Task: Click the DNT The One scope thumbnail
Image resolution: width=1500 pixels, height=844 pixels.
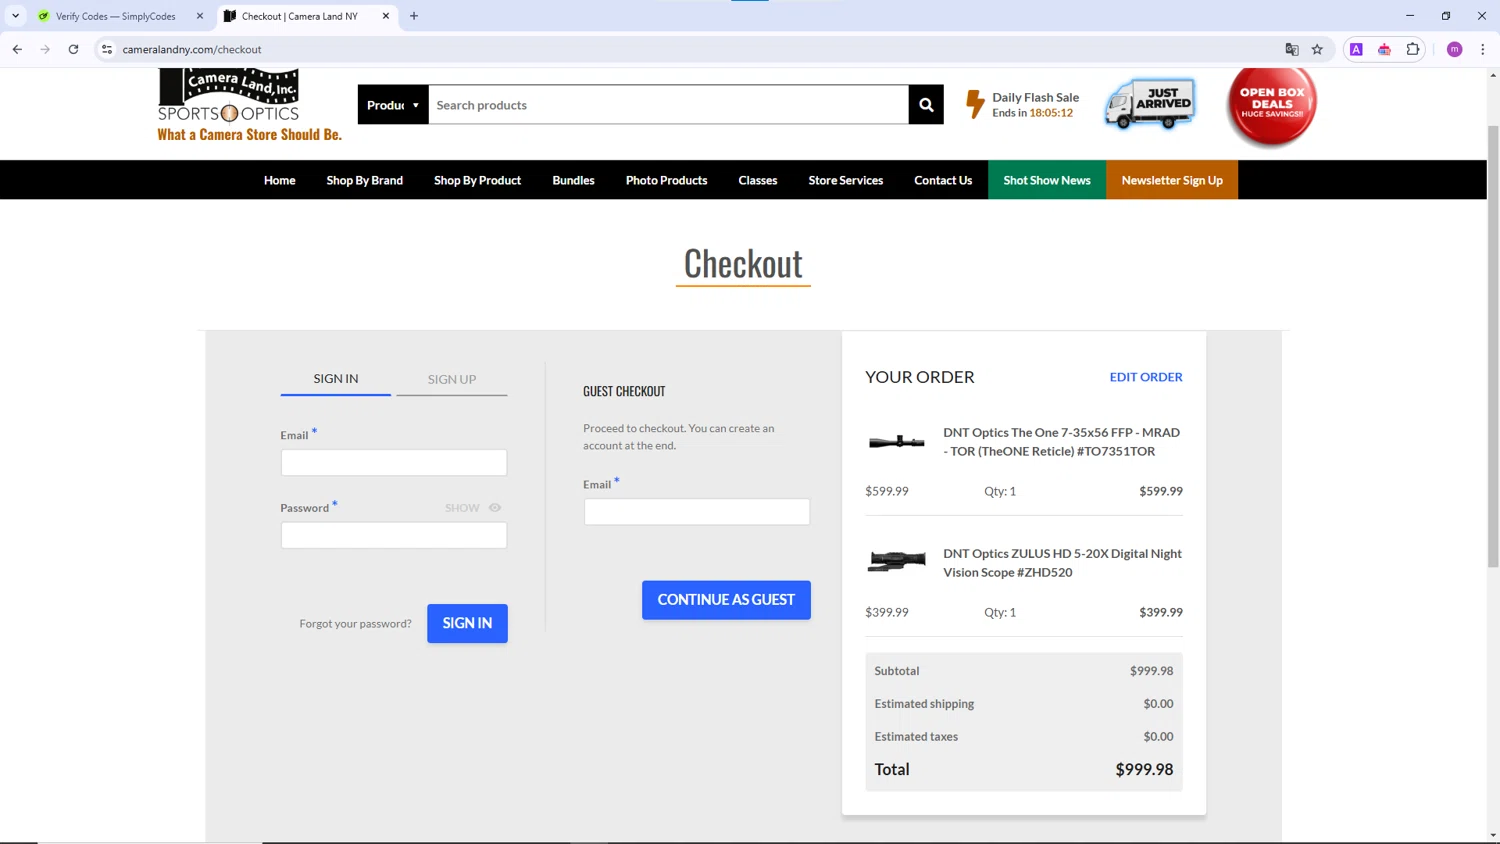Action: click(897, 441)
